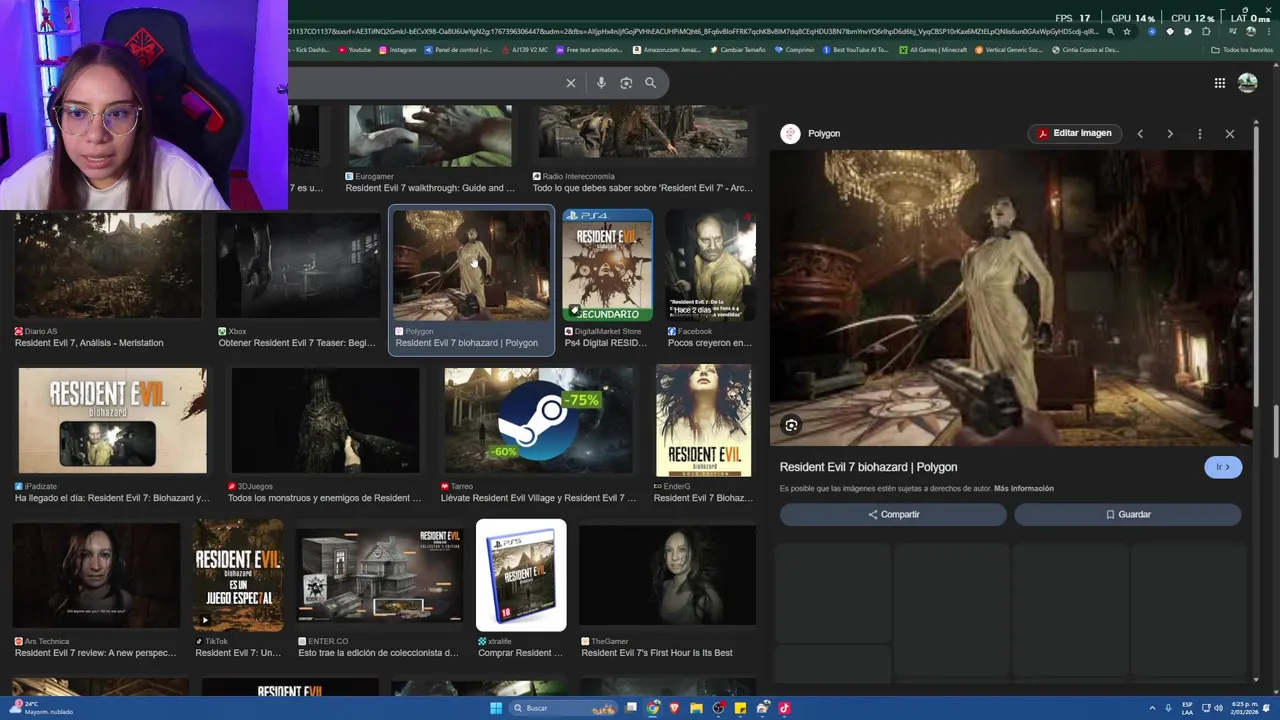1280x720 pixels.
Task: Open the Más información copyright link
Action: coord(1024,488)
